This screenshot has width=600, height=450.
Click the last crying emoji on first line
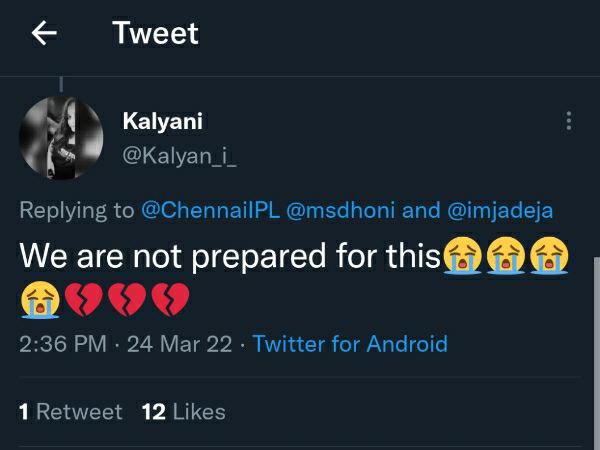tap(552, 256)
